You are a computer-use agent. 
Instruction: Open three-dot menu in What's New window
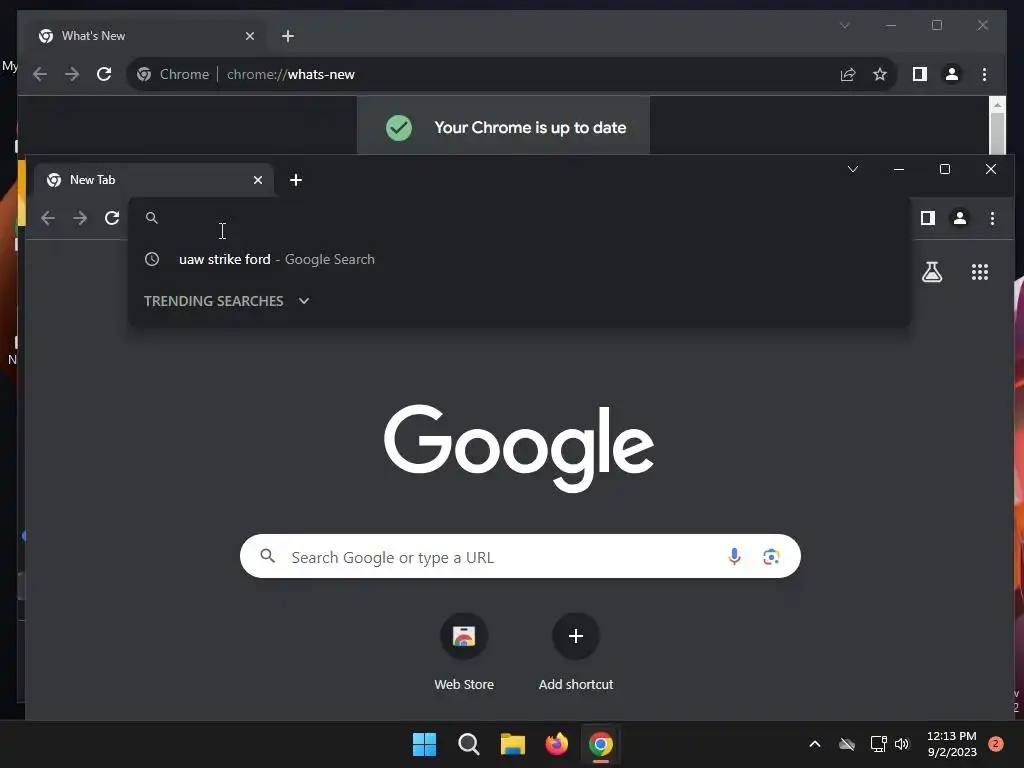coord(984,74)
